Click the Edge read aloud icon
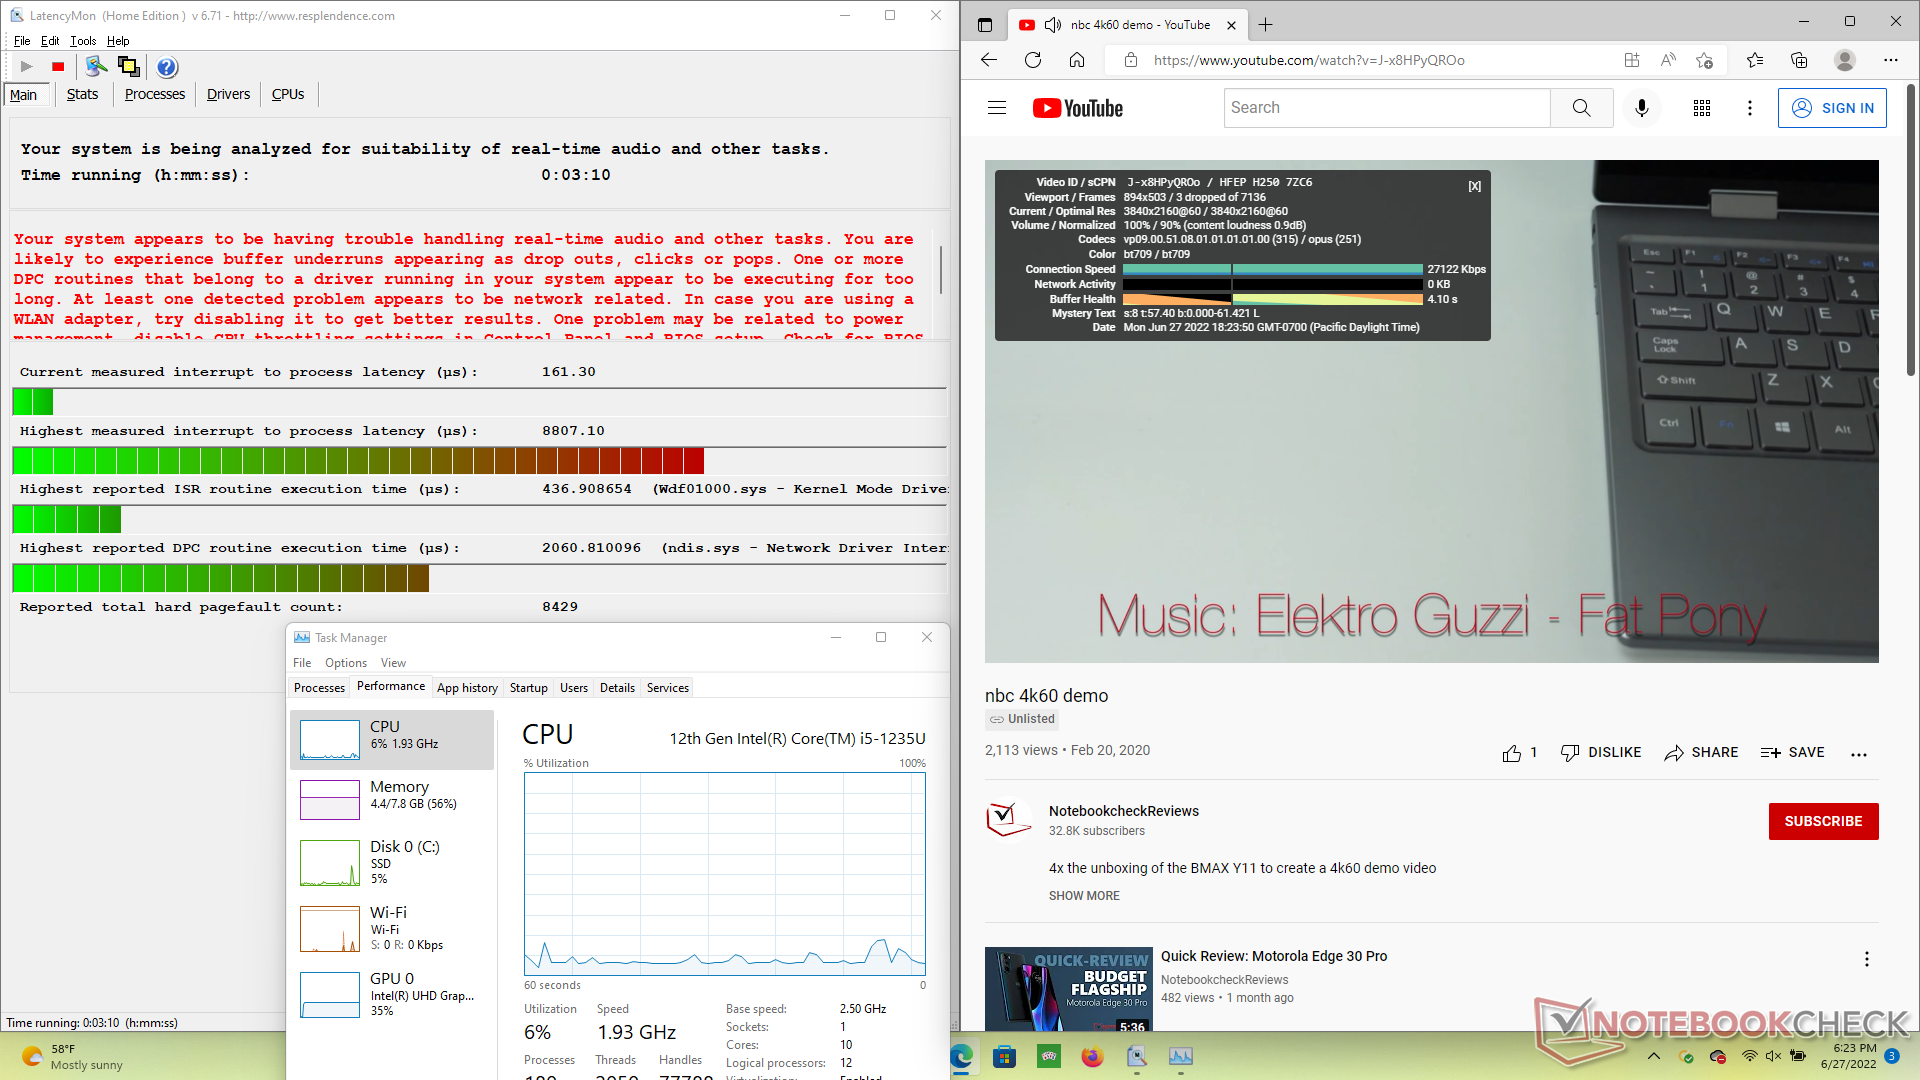This screenshot has height=1080, width=1920. click(x=1668, y=60)
